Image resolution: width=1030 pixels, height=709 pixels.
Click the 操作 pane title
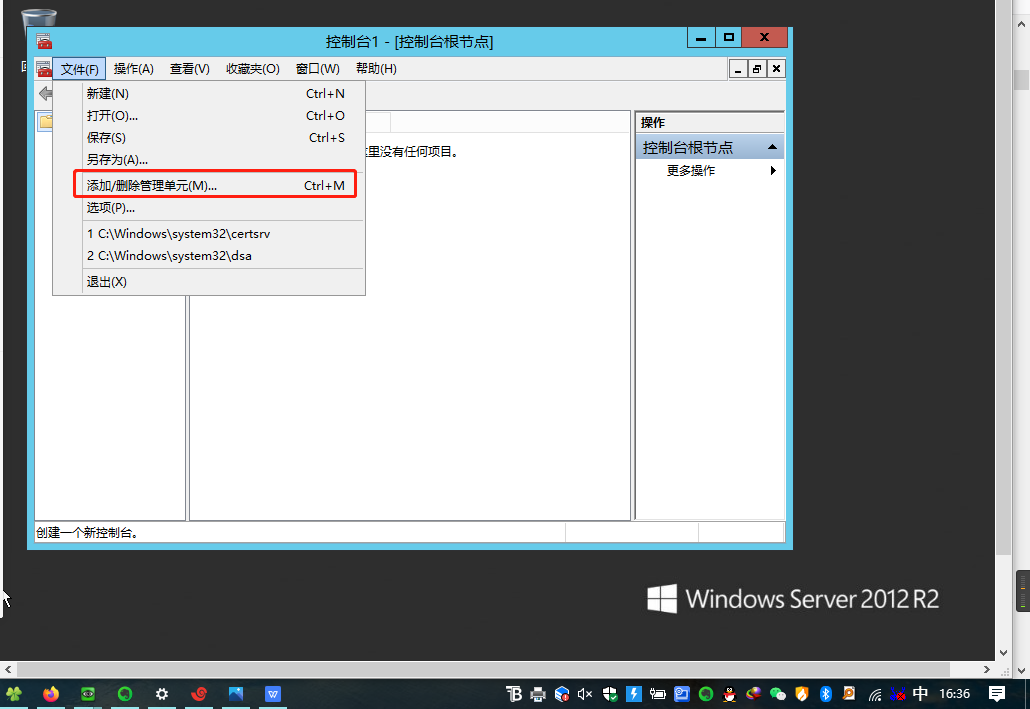(x=653, y=123)
